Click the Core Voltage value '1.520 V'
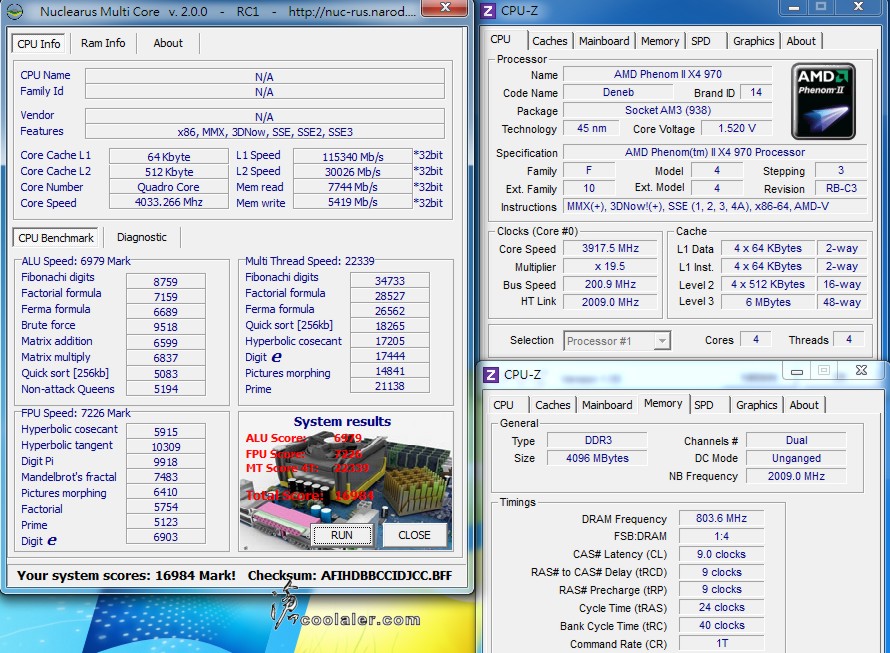Screen dimensions: 890x653 [737, 128]
